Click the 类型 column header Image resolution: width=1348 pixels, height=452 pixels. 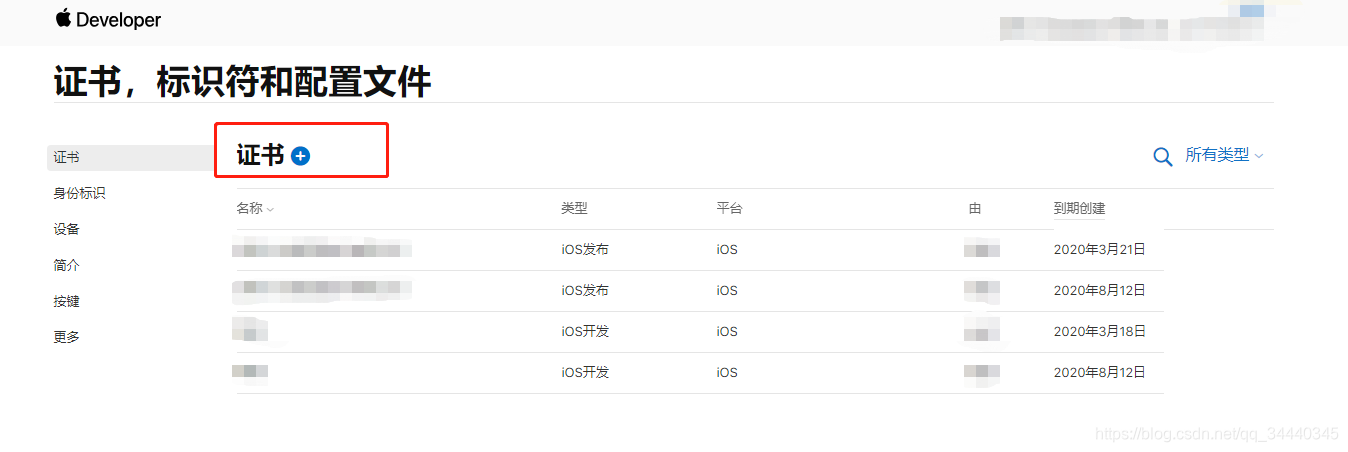coord(574,208)
